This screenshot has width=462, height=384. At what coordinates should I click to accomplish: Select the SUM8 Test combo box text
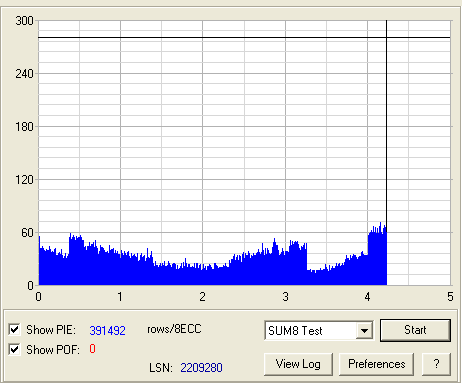(295, 331)
